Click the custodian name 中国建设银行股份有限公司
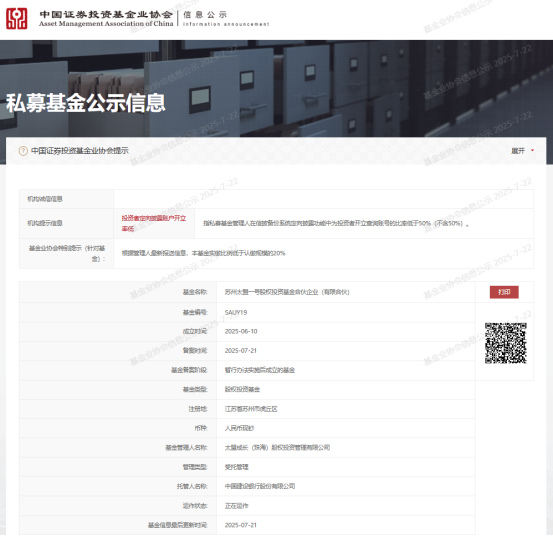This screenshot has width=553, height=536. (x=260, y=486)
